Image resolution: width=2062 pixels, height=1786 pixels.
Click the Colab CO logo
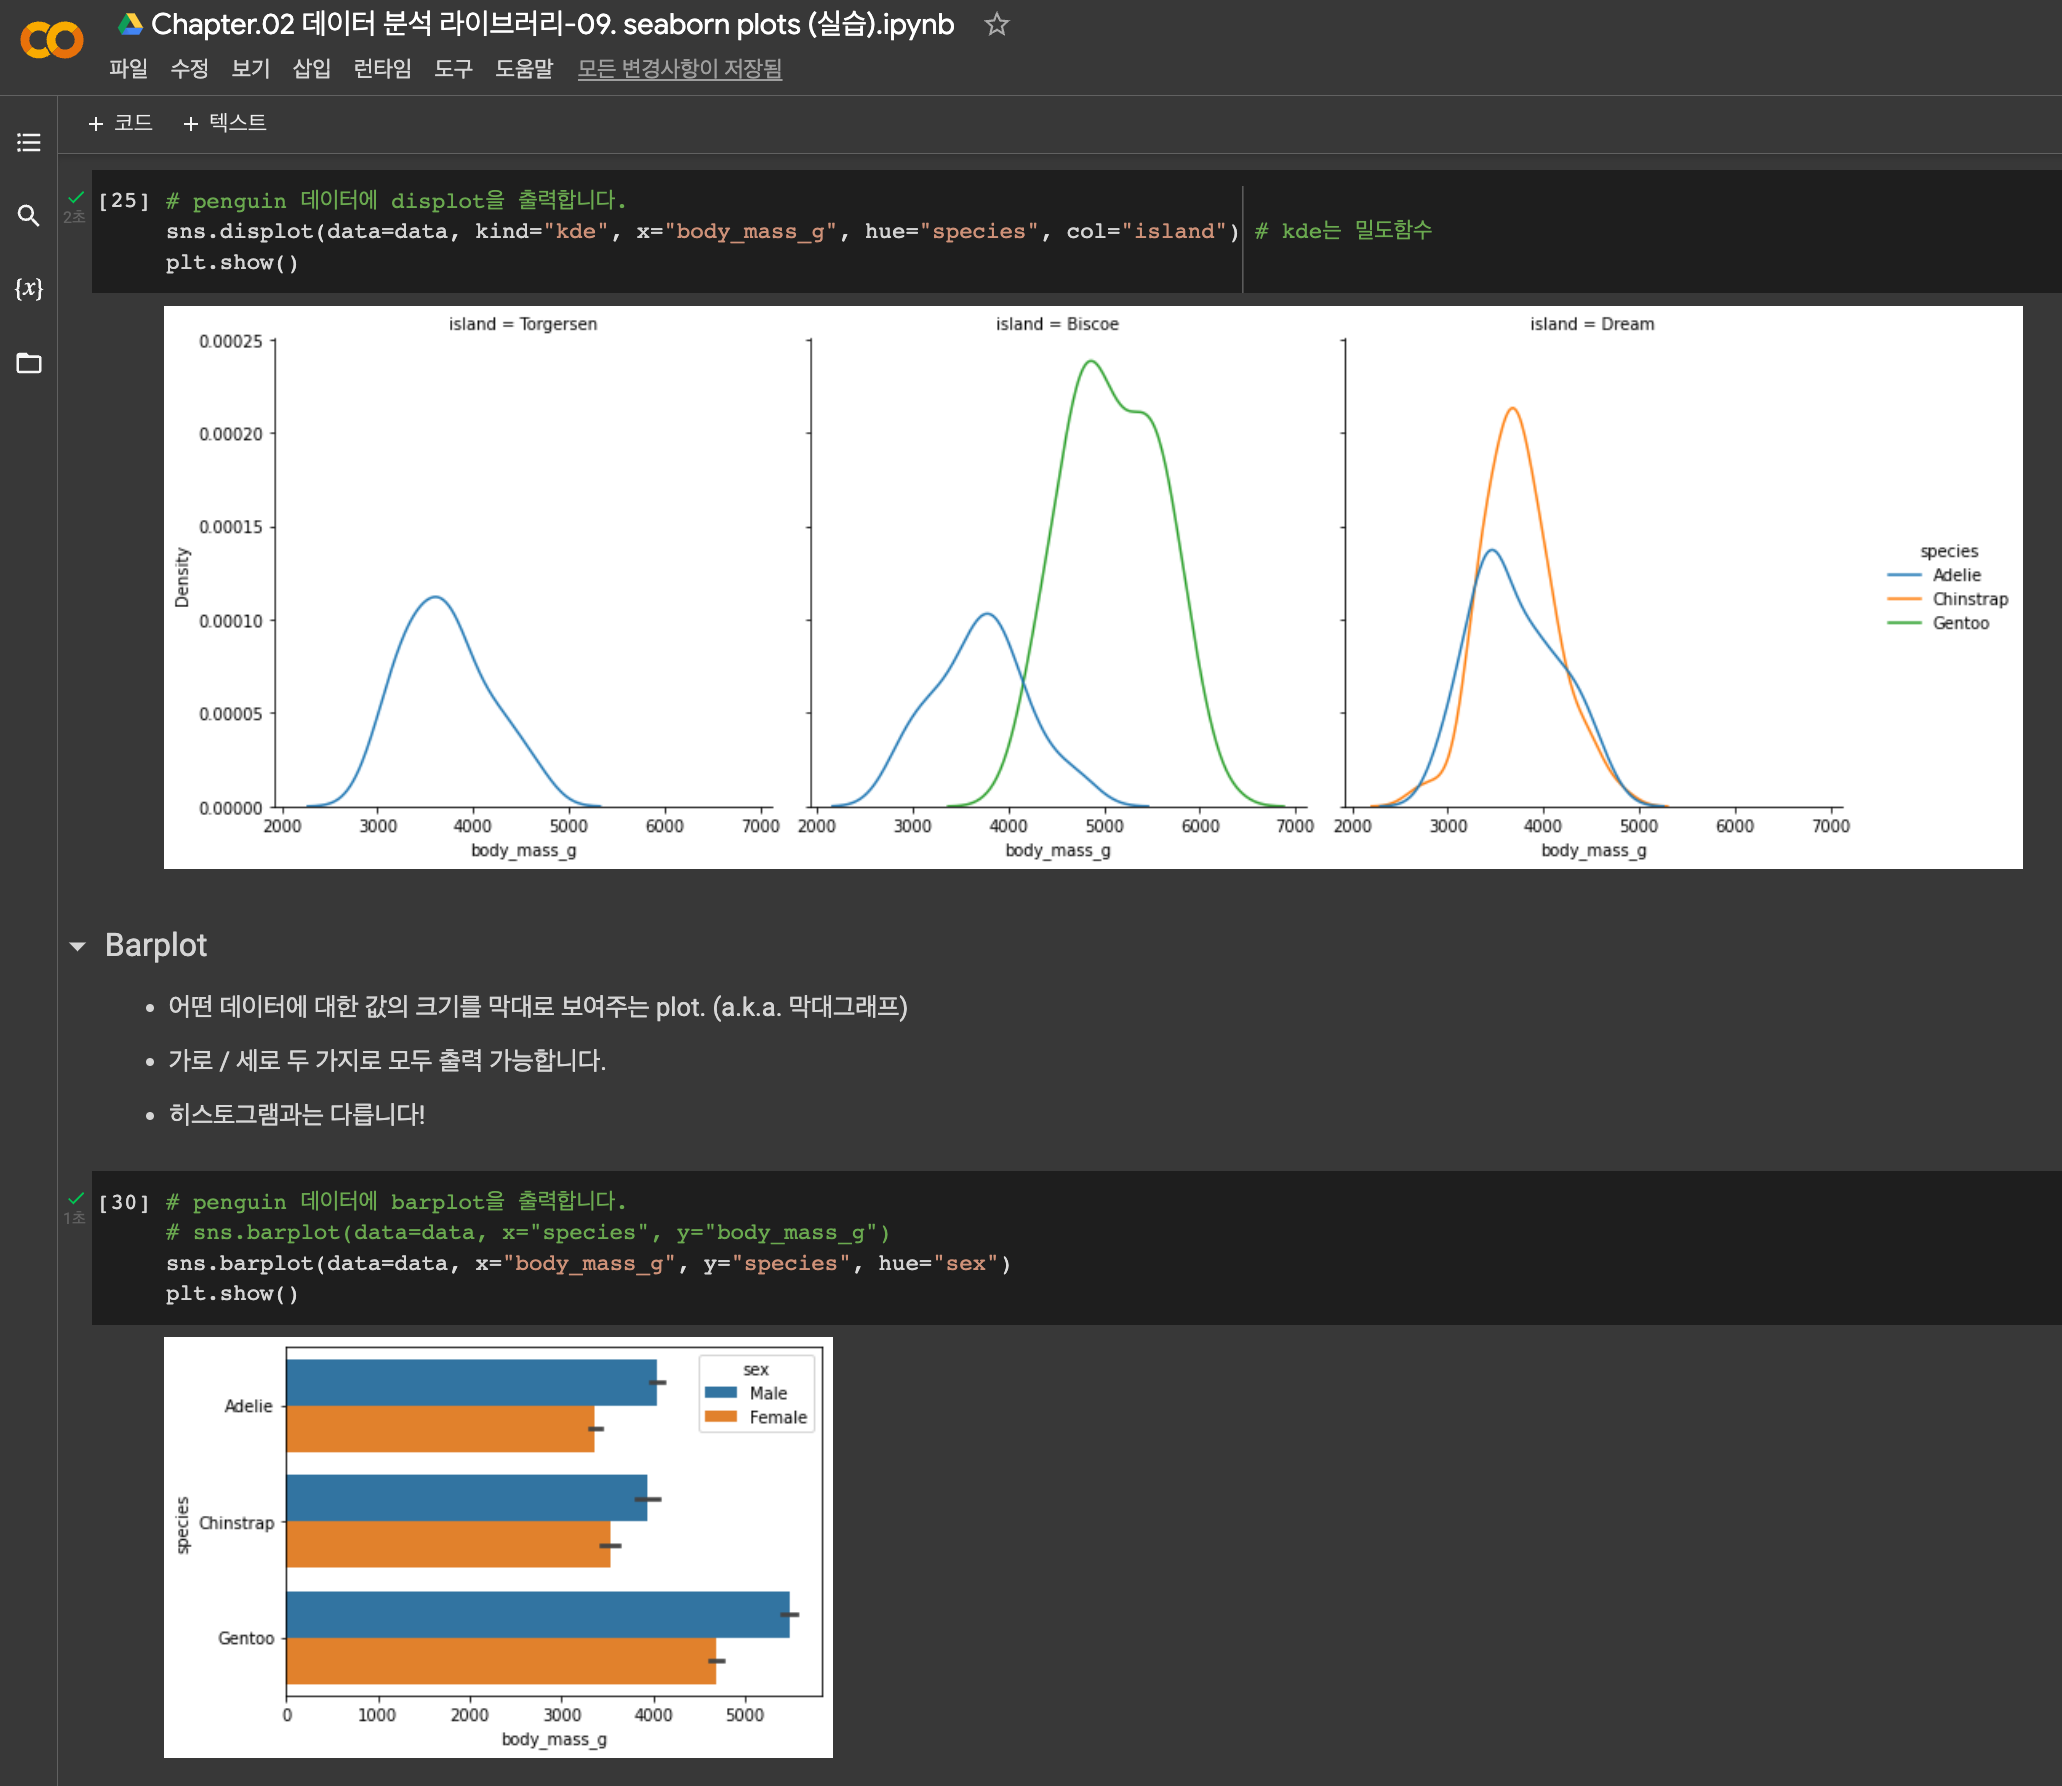51,41
